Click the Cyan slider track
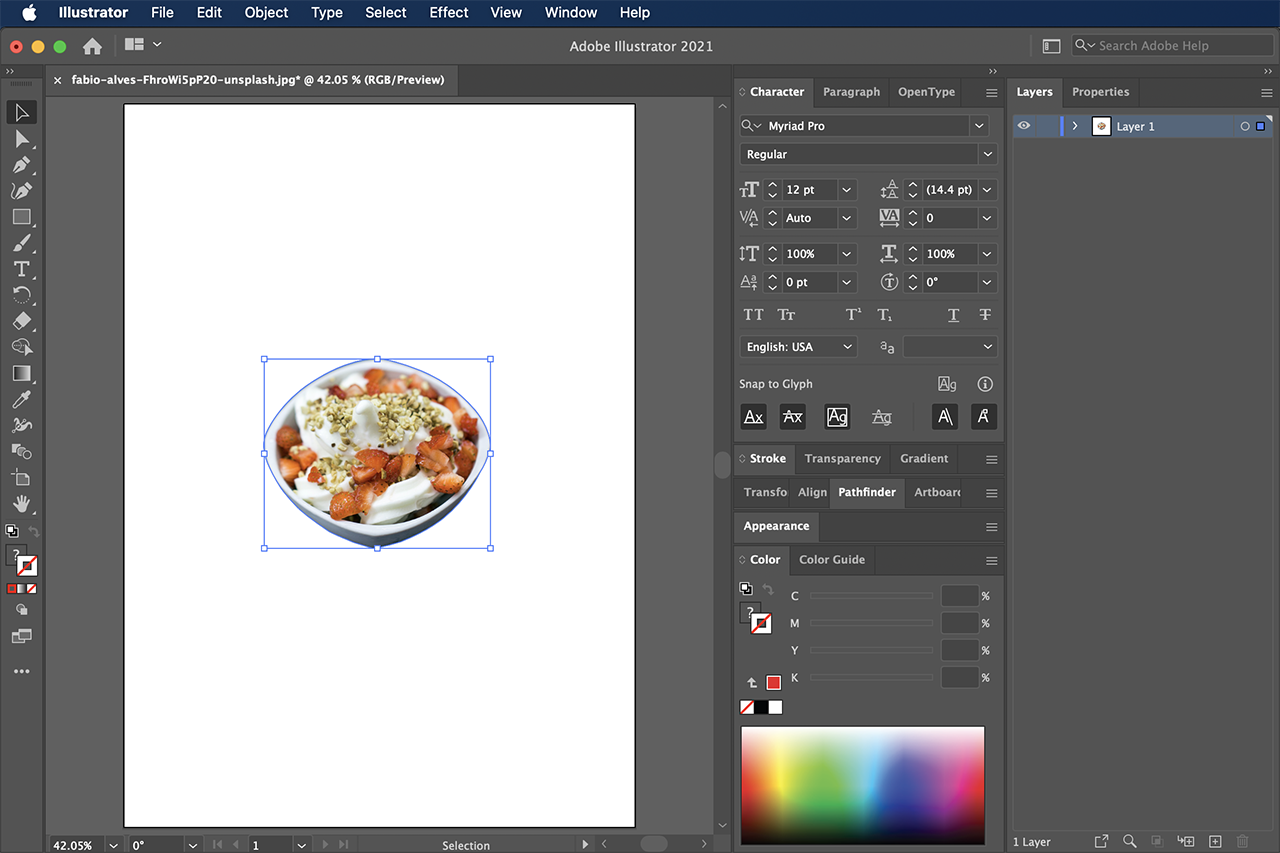 tap(871, 596)
